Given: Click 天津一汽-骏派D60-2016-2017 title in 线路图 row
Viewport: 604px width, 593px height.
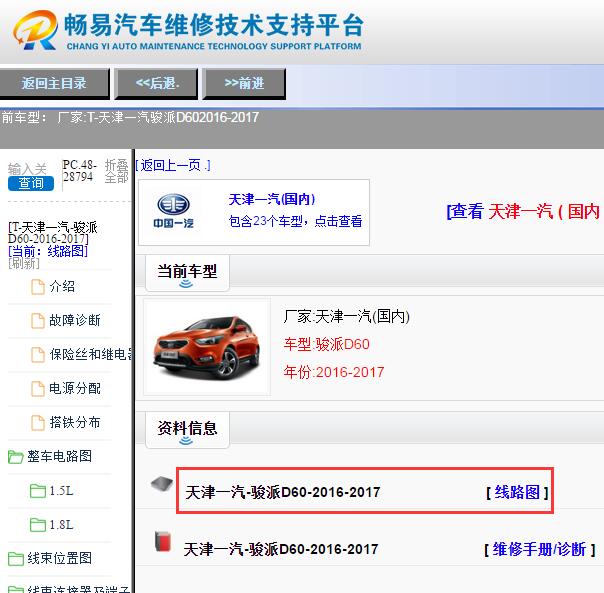Looking at the screenshot, I should pos(282,492).
